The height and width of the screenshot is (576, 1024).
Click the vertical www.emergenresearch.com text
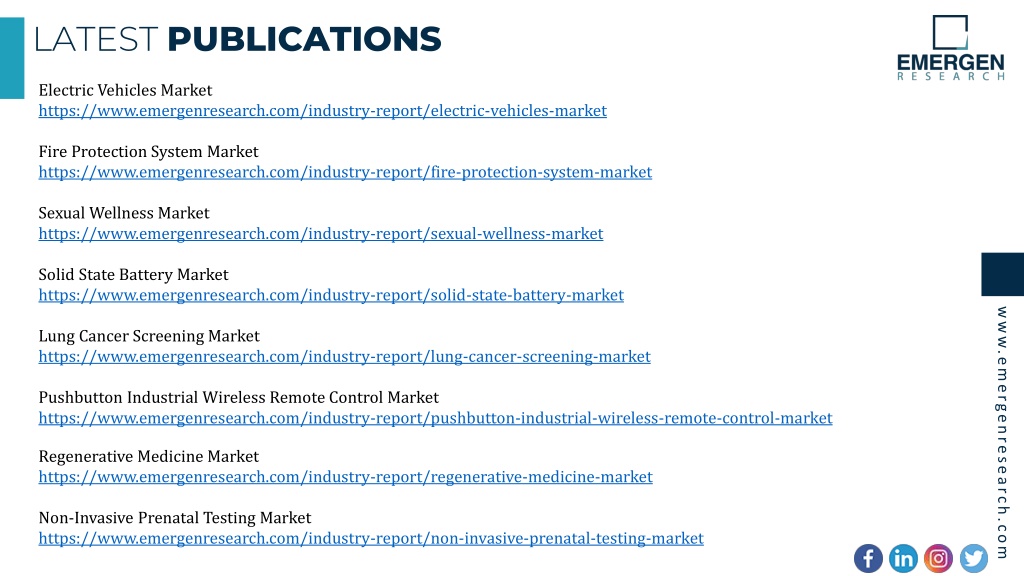tap(1002, 432)
